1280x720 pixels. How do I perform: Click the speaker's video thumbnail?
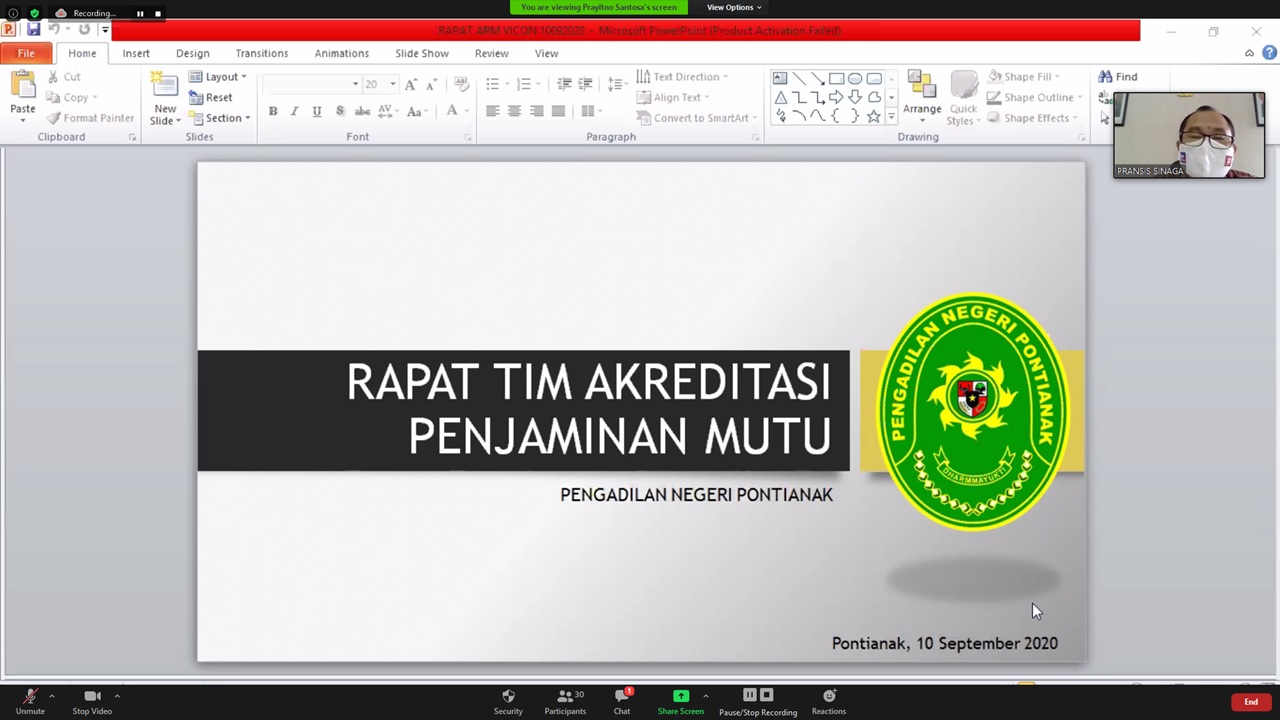point(1189,135)
